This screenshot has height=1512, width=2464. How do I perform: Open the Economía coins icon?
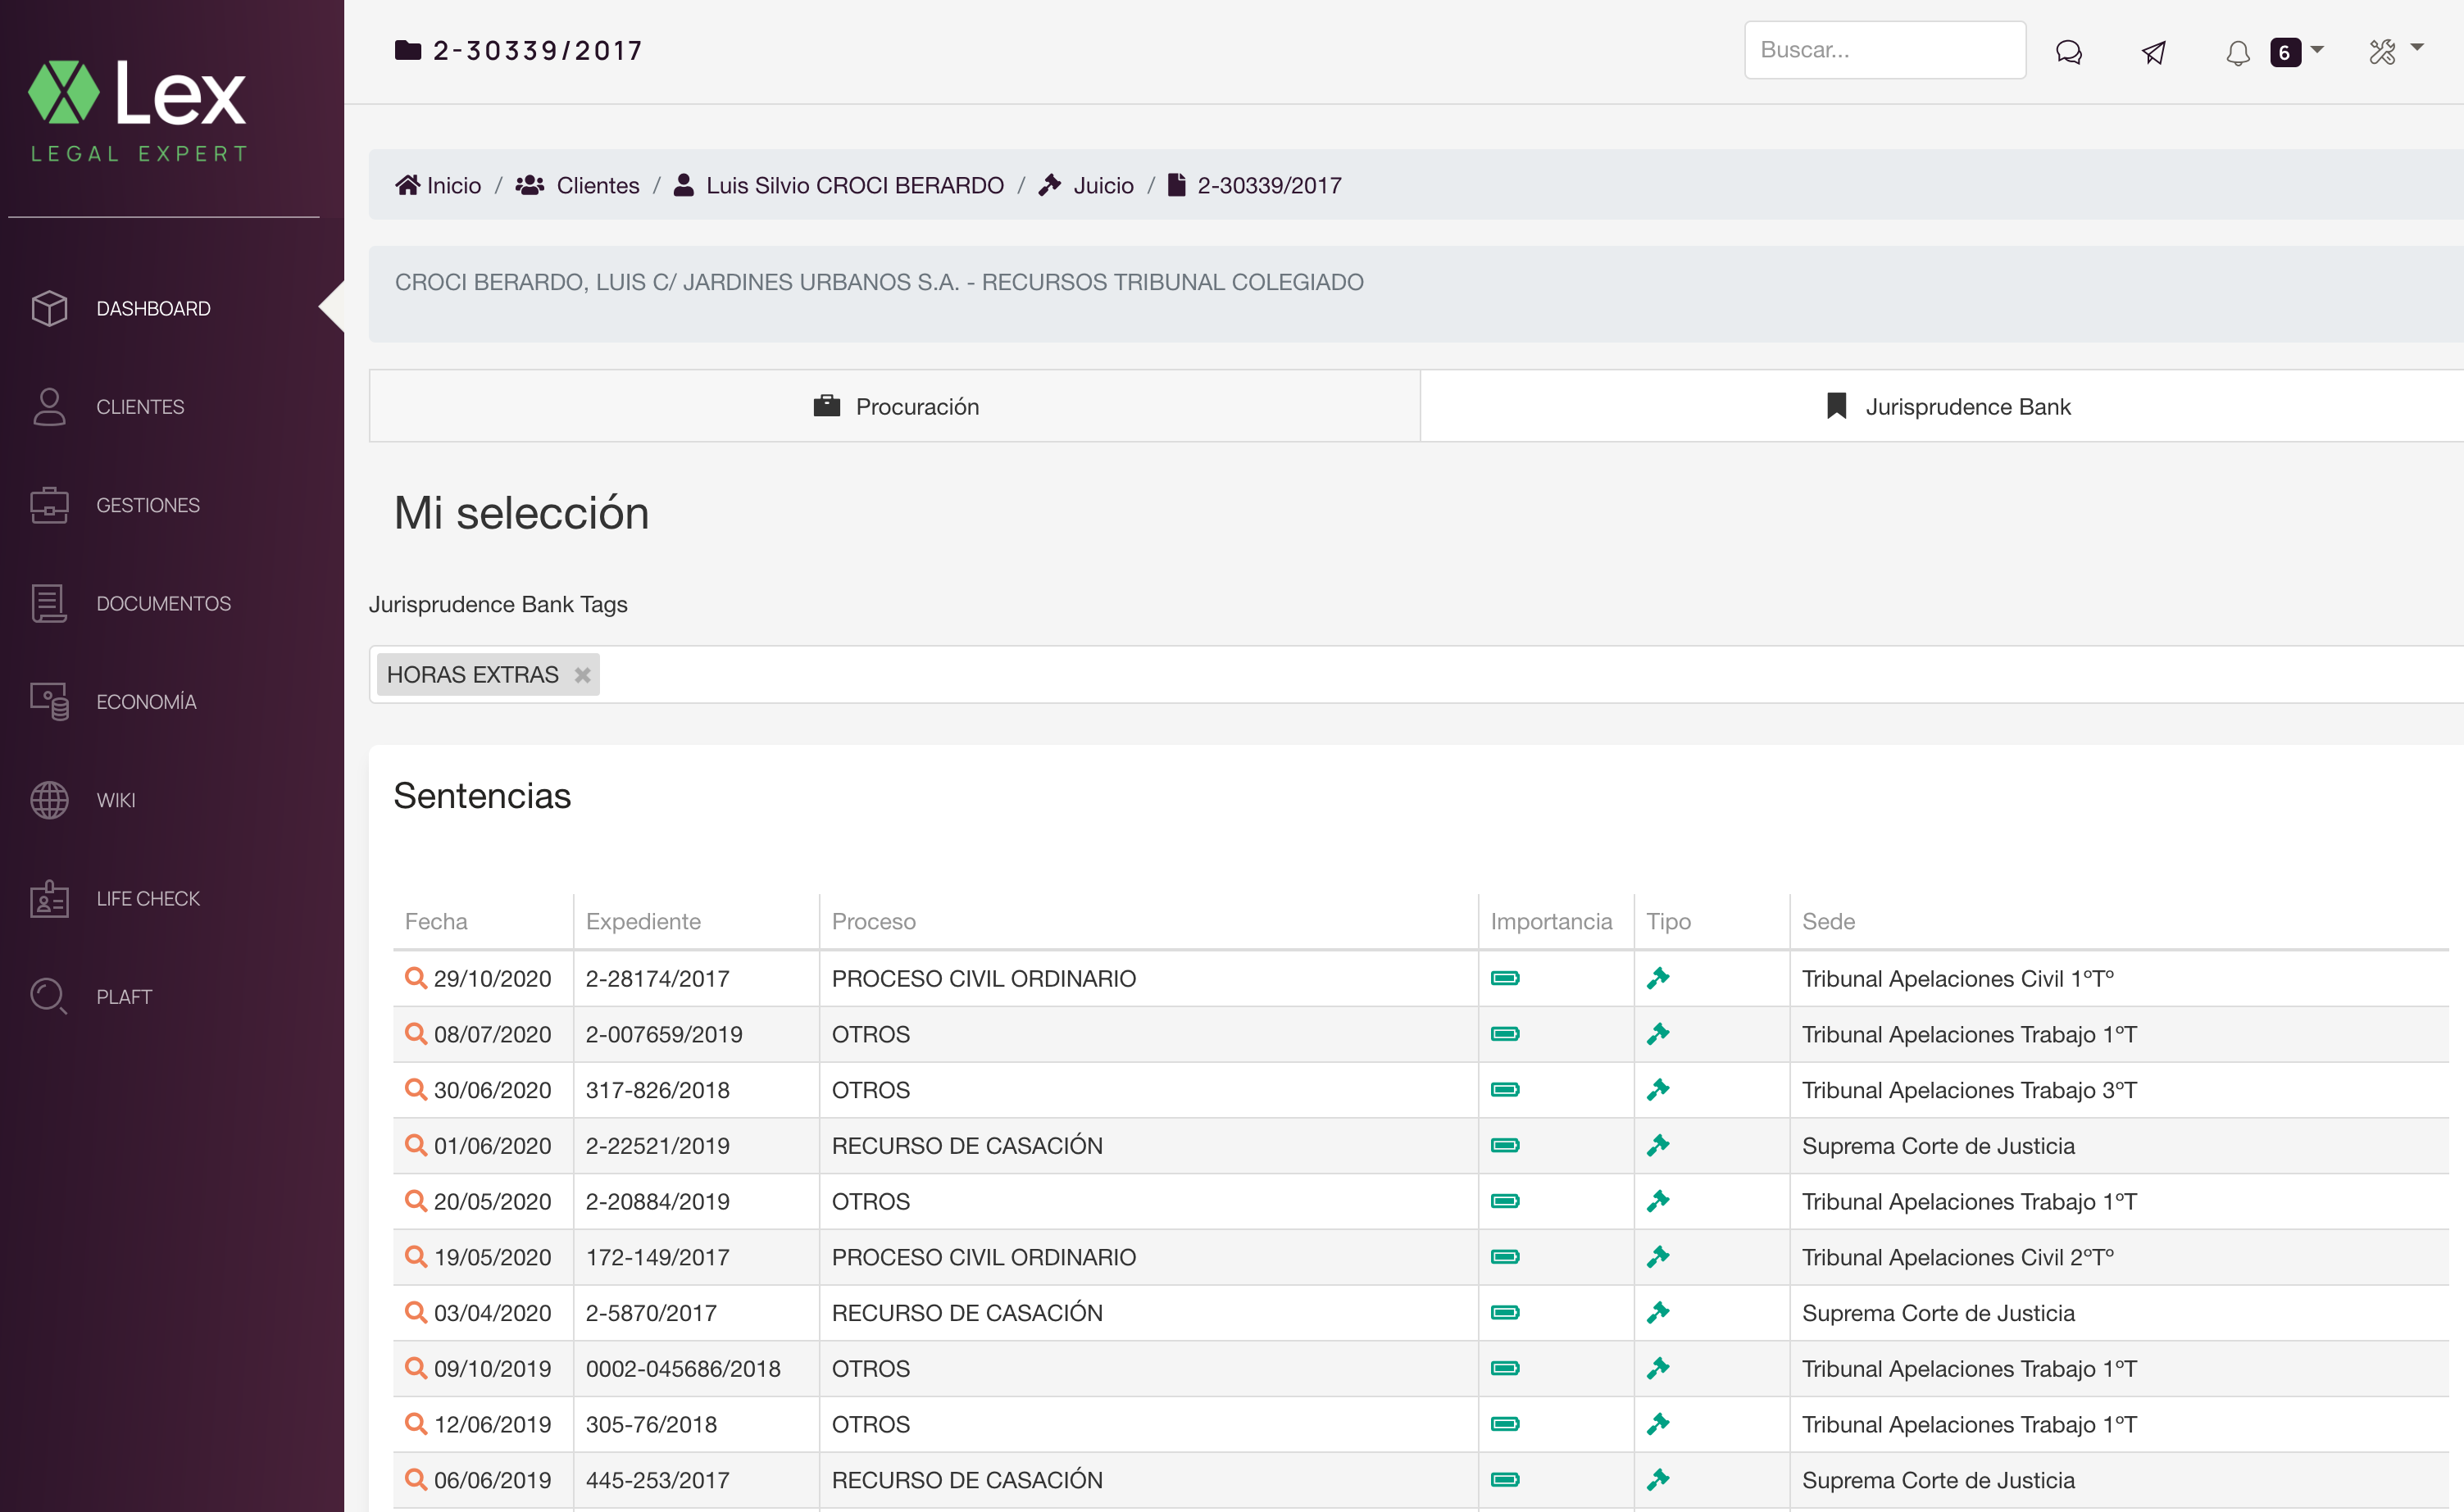(49, 702)
